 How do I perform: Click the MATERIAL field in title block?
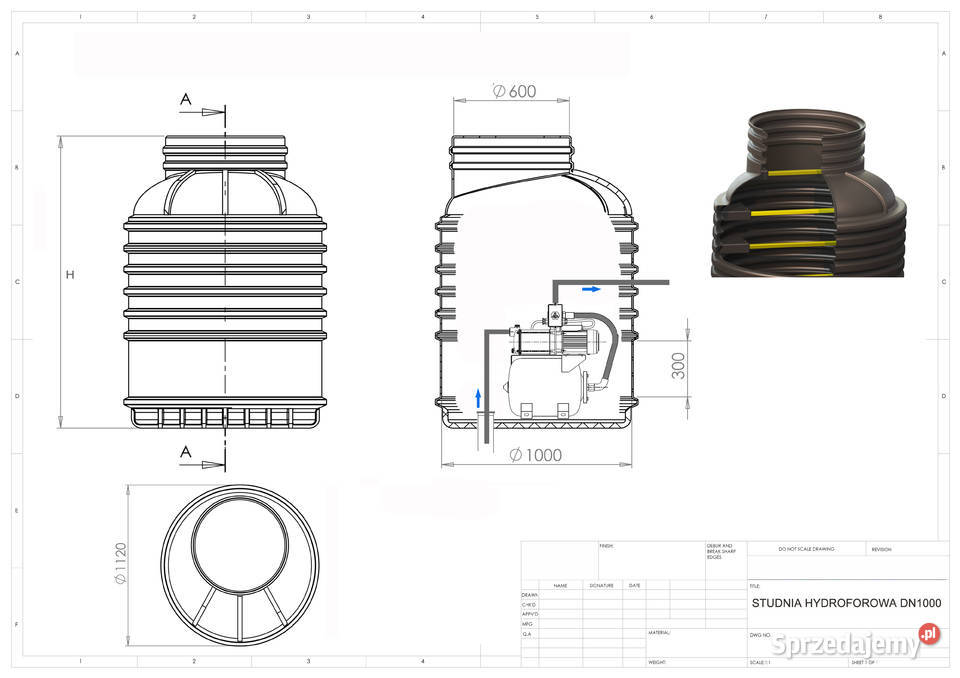[659, 633]
